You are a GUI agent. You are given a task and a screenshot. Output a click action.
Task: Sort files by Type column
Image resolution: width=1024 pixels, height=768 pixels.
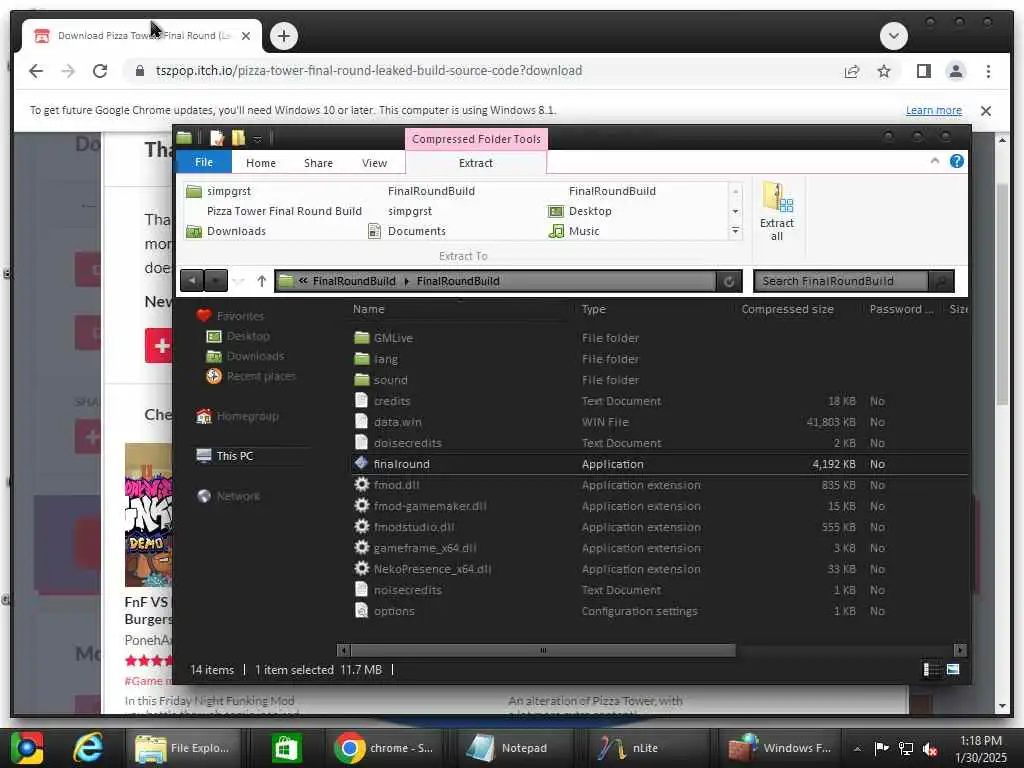[x=594, y=310]
